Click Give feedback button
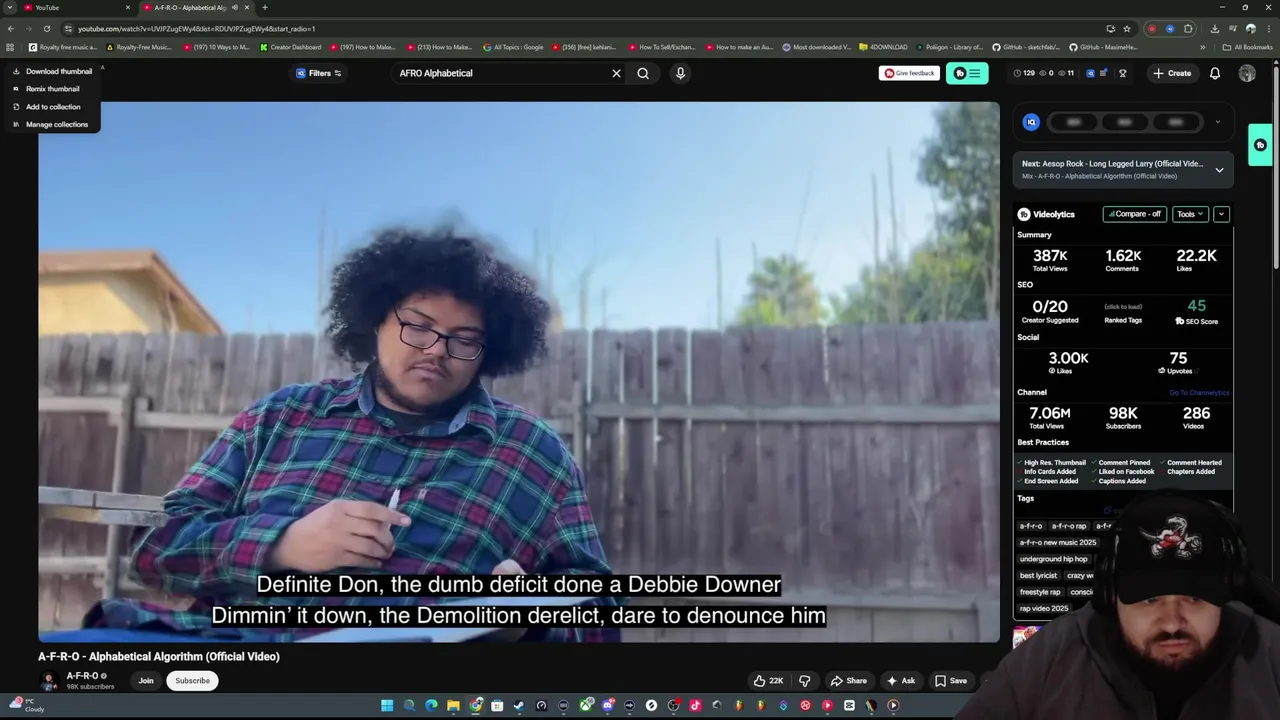The image size is (1280, 720). [x=909, y=73]
